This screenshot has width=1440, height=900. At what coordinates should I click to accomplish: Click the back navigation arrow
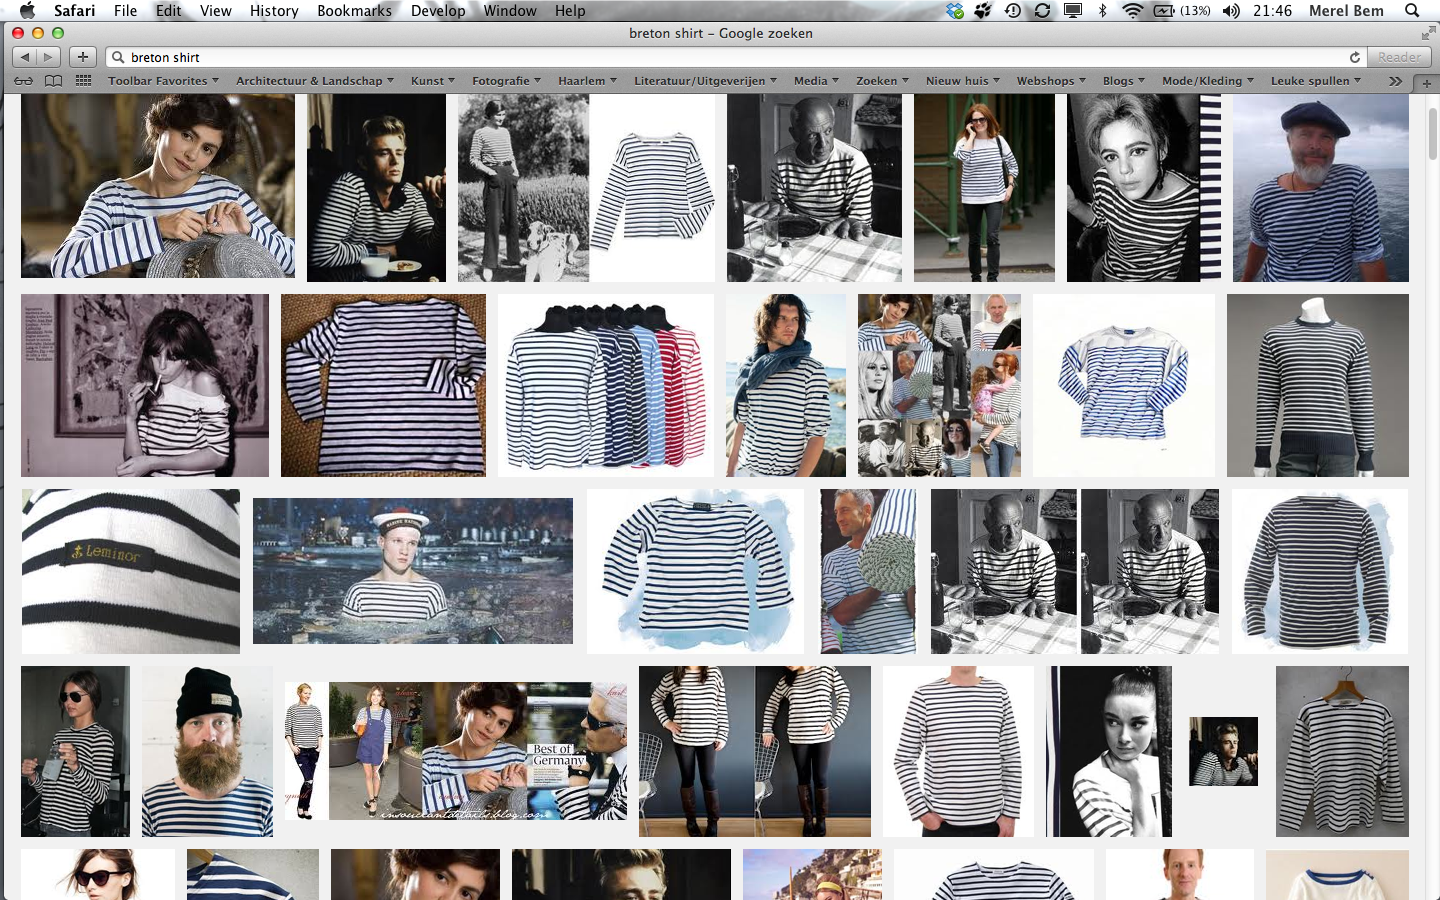point(25,57)
